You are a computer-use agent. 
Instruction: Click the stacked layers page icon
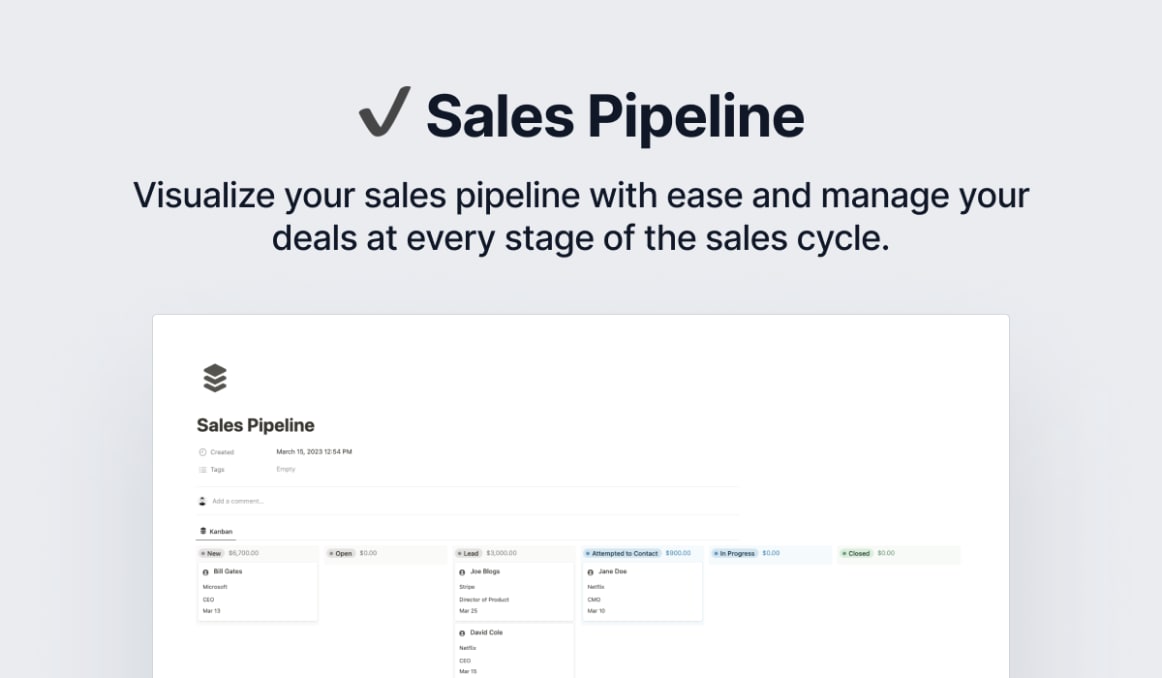[x=215, y=378]
